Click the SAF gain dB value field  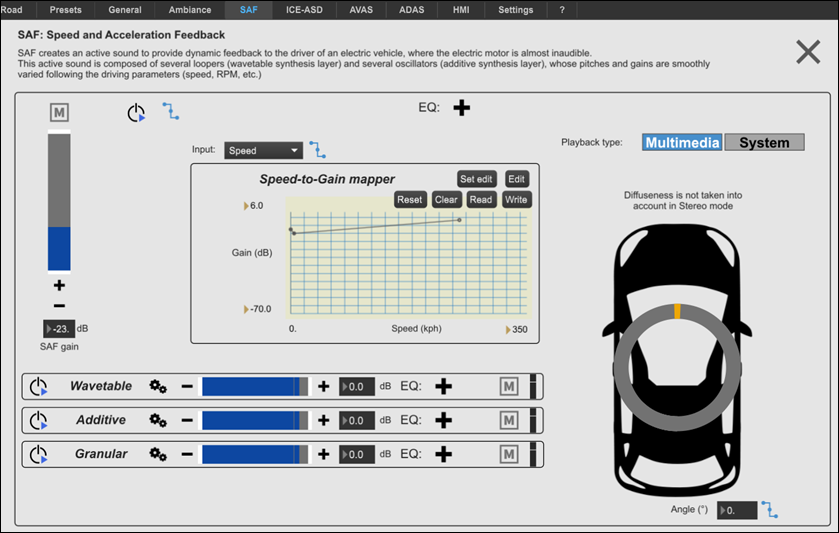[59, 329]
